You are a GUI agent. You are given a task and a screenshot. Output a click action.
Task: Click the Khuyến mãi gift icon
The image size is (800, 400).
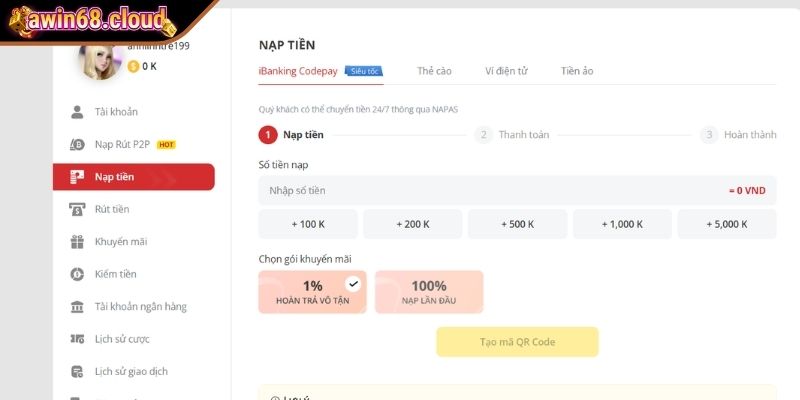pyautogui.click(x=77, y=241)
